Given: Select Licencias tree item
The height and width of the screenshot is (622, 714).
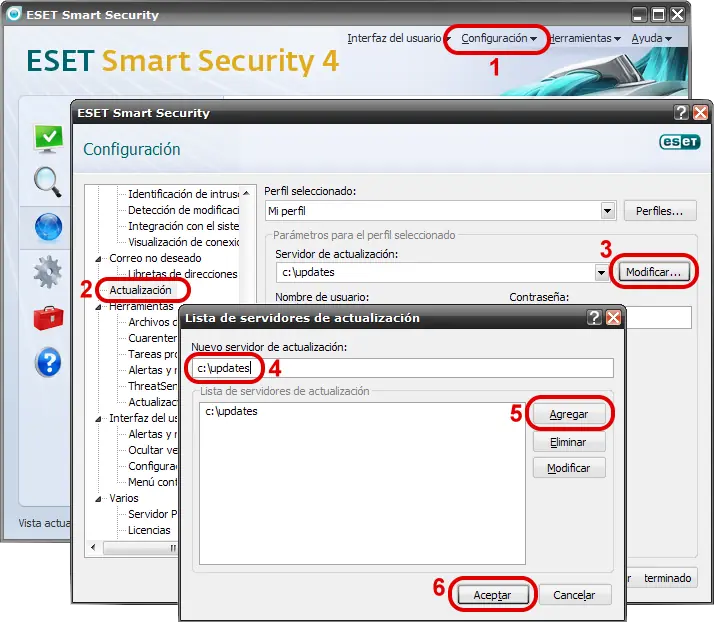Looking at the screenshot, I should click(149, 530).
